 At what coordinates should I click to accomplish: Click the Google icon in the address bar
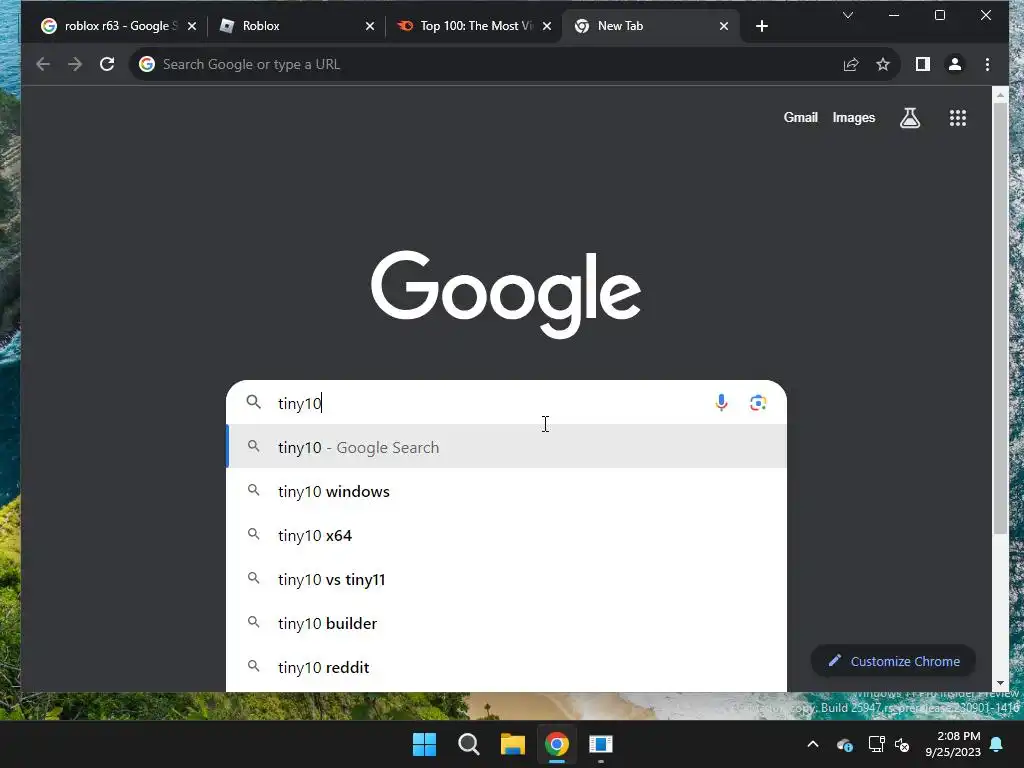(147, 64)
